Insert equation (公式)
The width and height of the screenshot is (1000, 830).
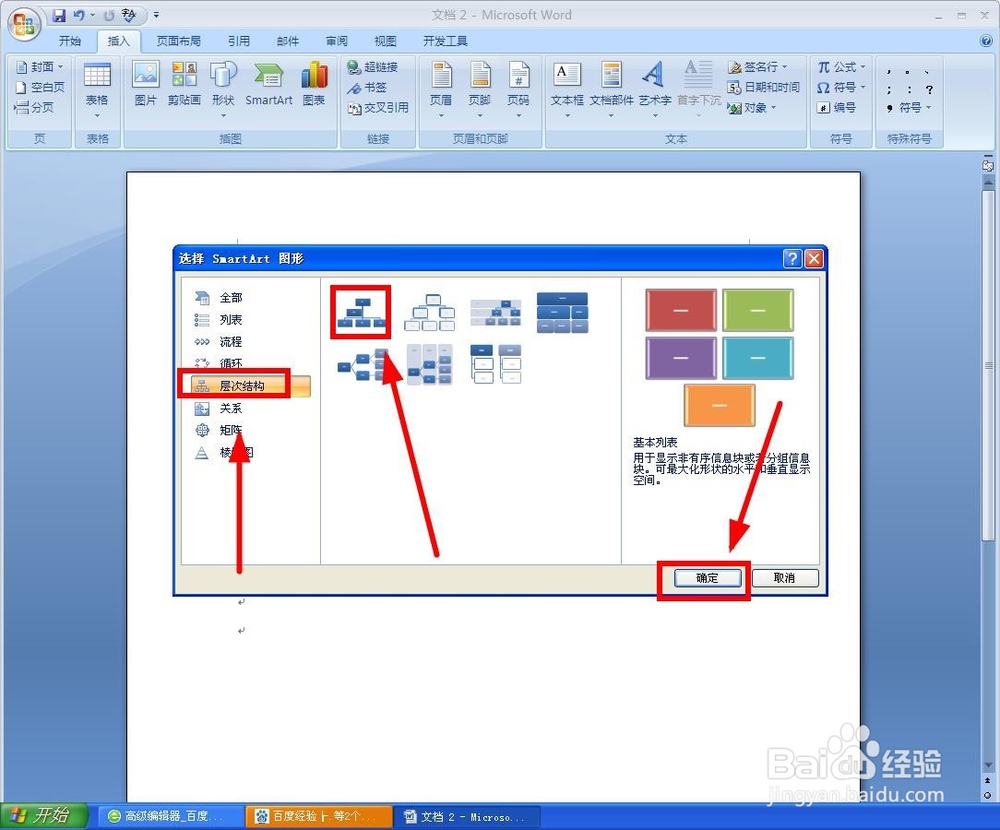pyautogui.click(x=841, y=67)
